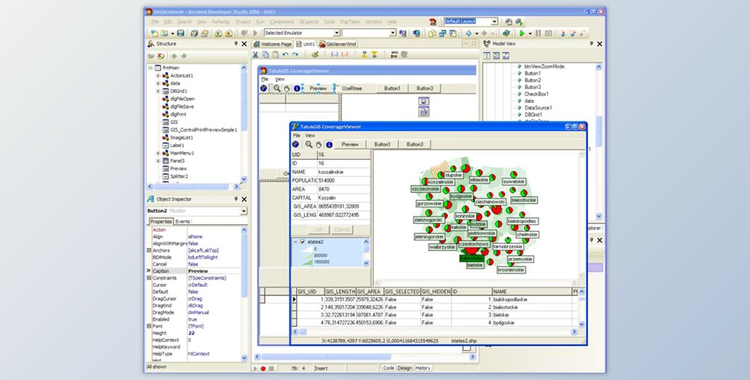Select the dlgFileSave component on the design form

423,101
